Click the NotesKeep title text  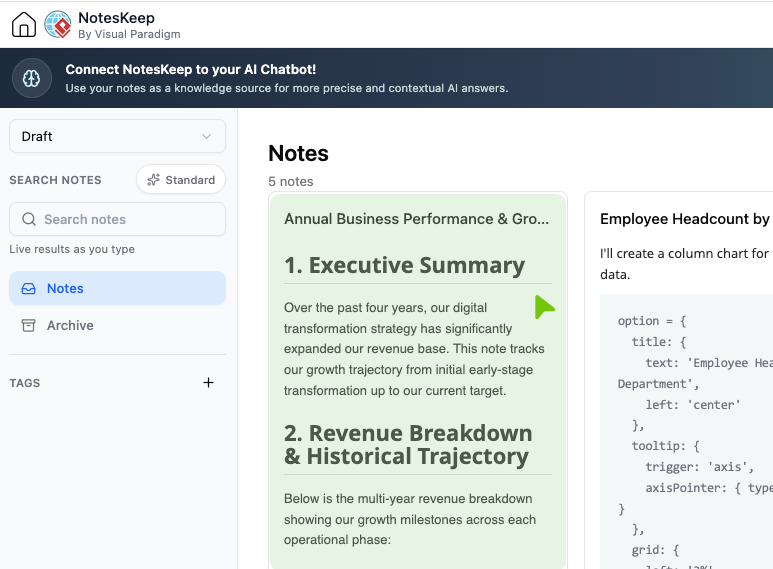[116, 18]
